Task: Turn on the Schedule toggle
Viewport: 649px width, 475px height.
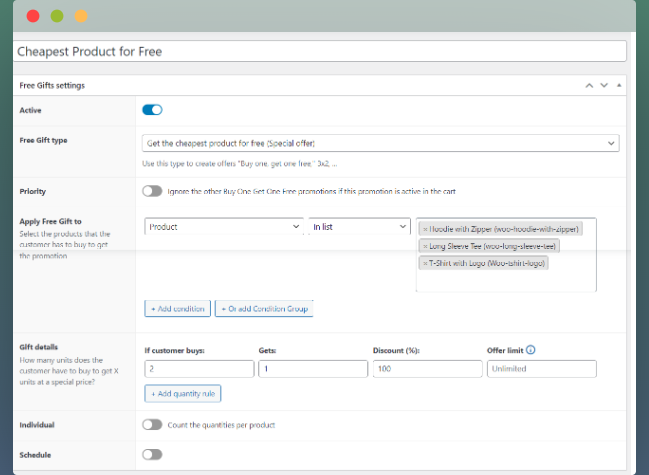Action: click(152, 455)
